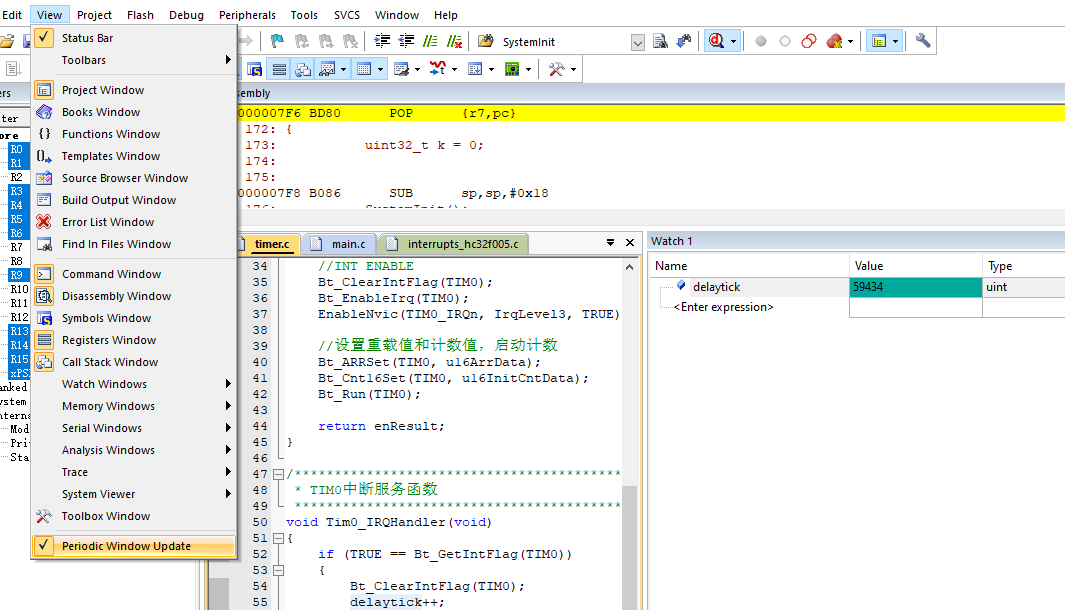
Task: Open the SystemInit find combo dropdown arrow
Action: tap(637, 43)
